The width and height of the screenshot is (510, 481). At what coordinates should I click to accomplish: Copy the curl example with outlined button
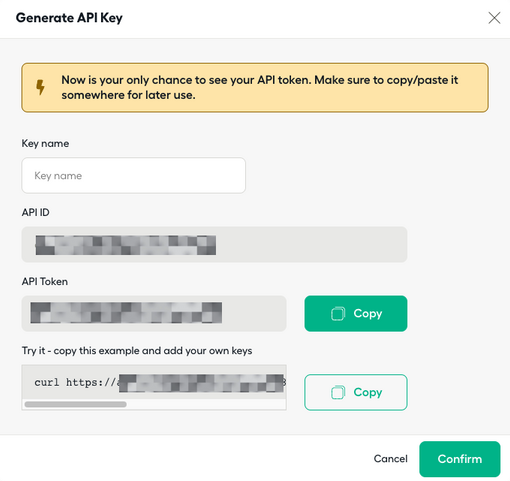pos(356,392)
